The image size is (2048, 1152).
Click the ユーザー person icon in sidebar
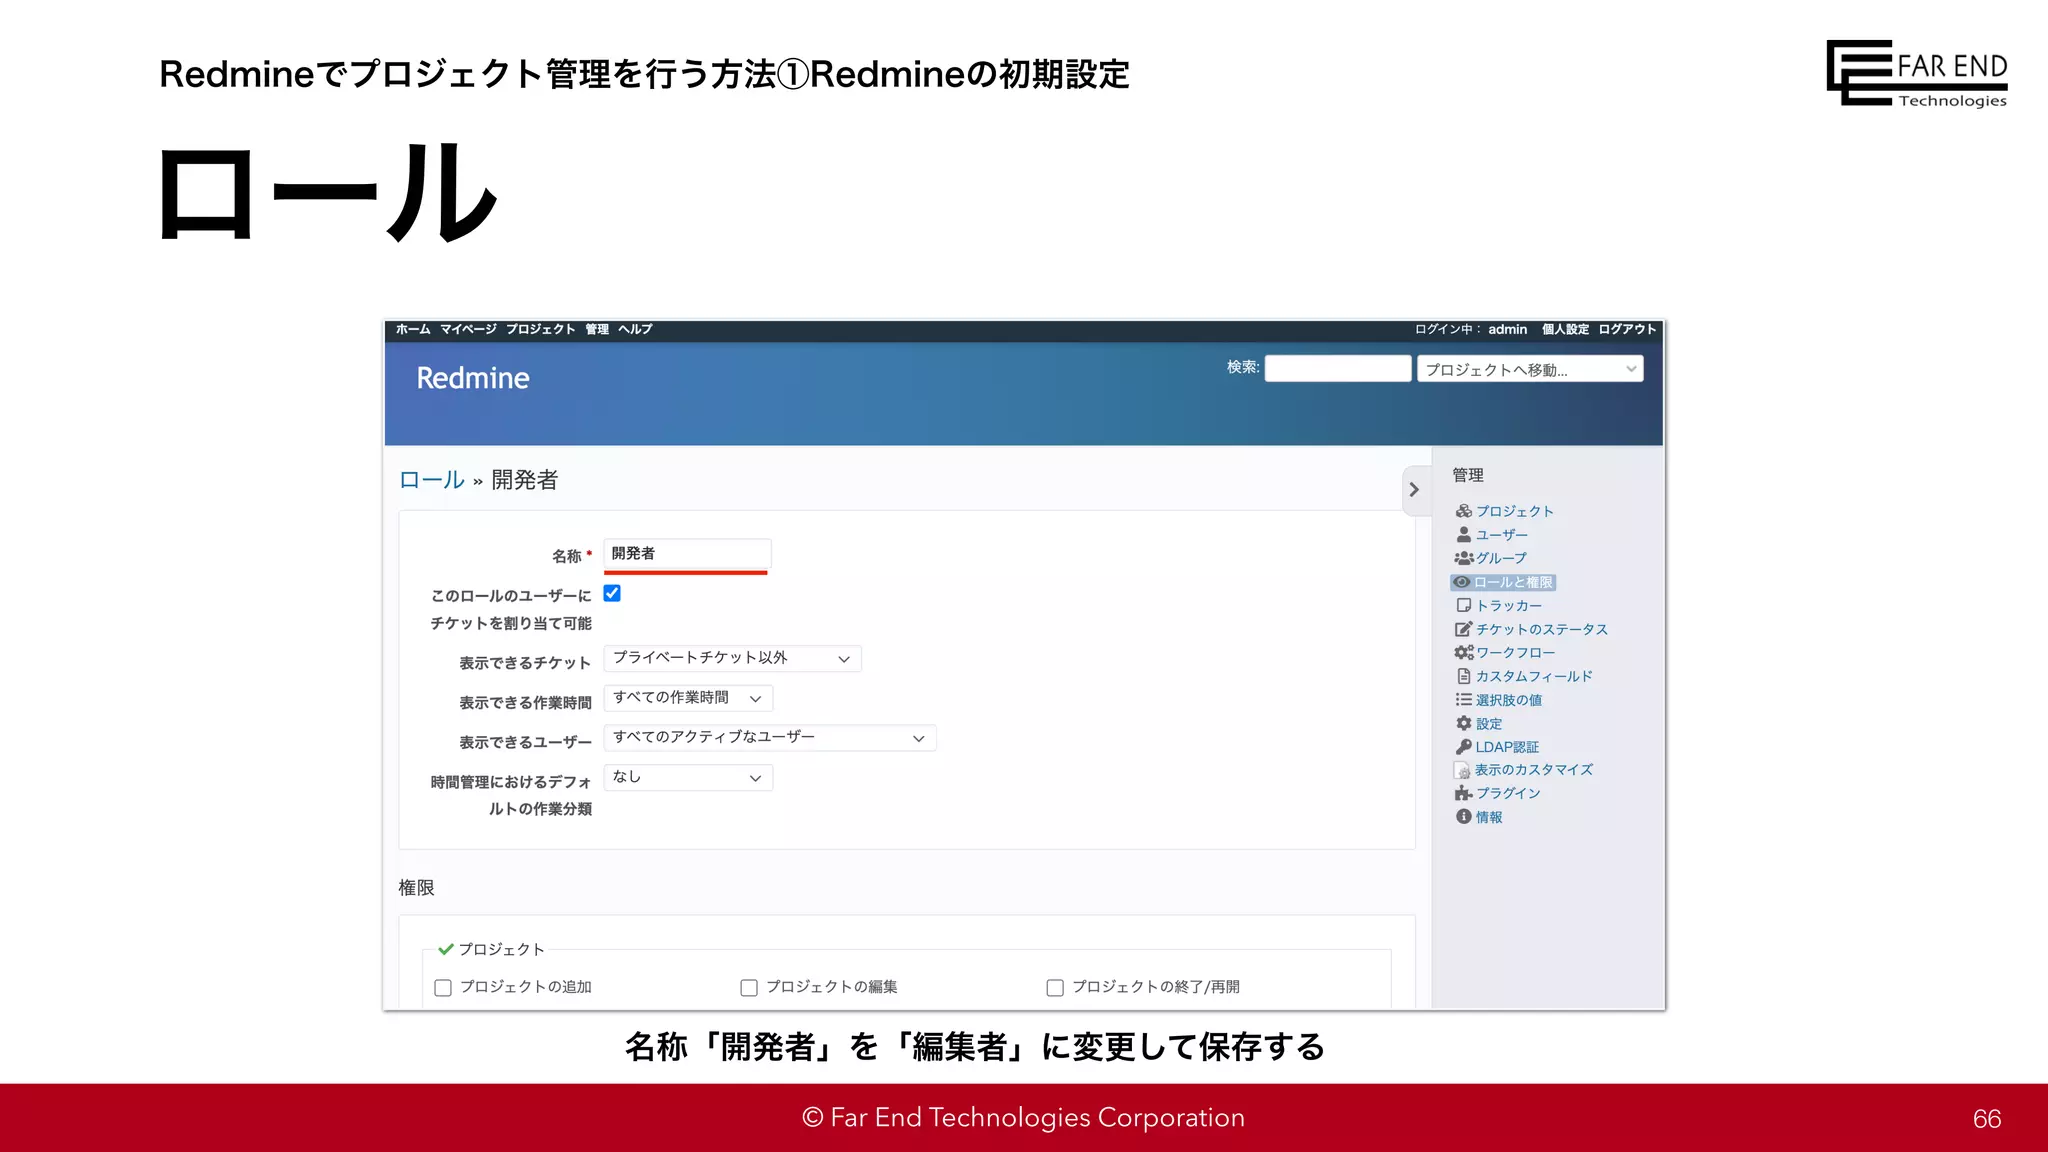1463,535
